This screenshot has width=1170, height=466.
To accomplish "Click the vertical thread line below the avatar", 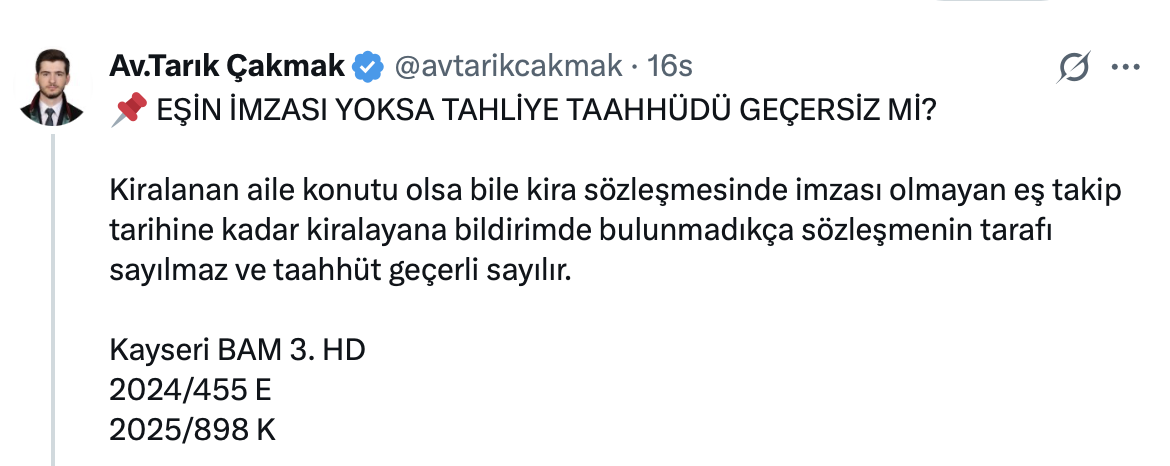I will point(54,300).
